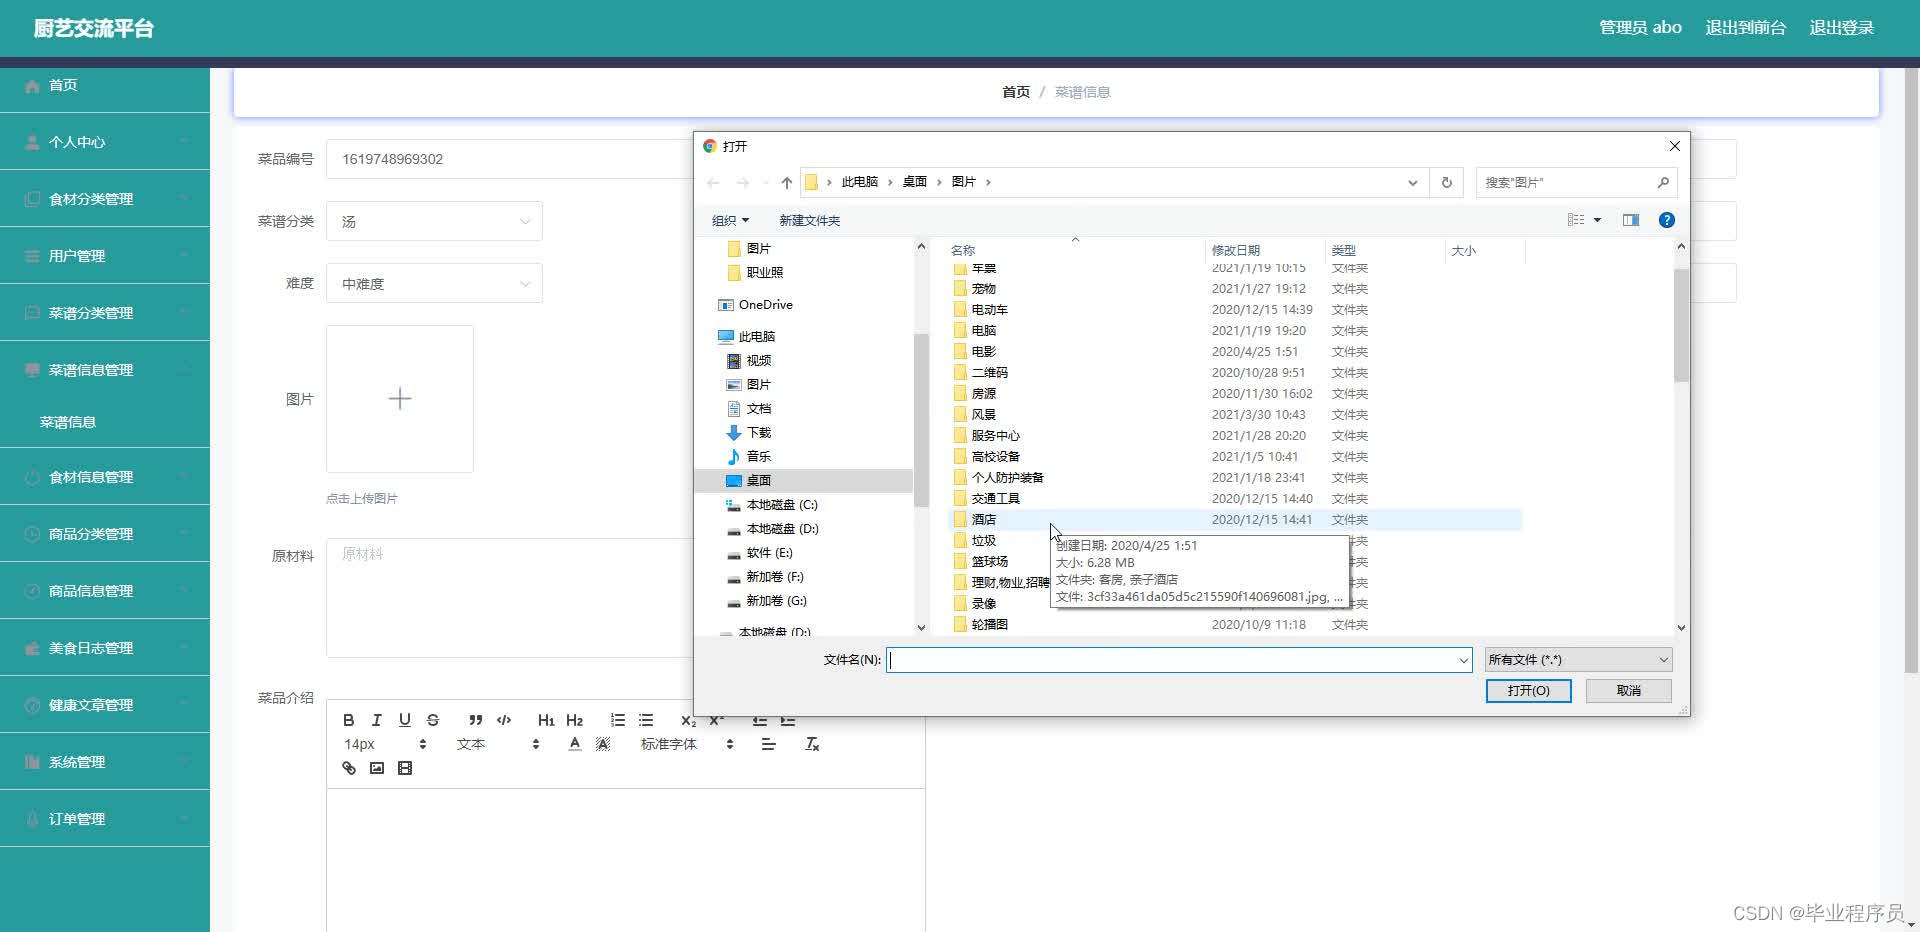Toggle italic formatting
Viewport: 1920px width, 932px height.
click(x=376, y=720)
